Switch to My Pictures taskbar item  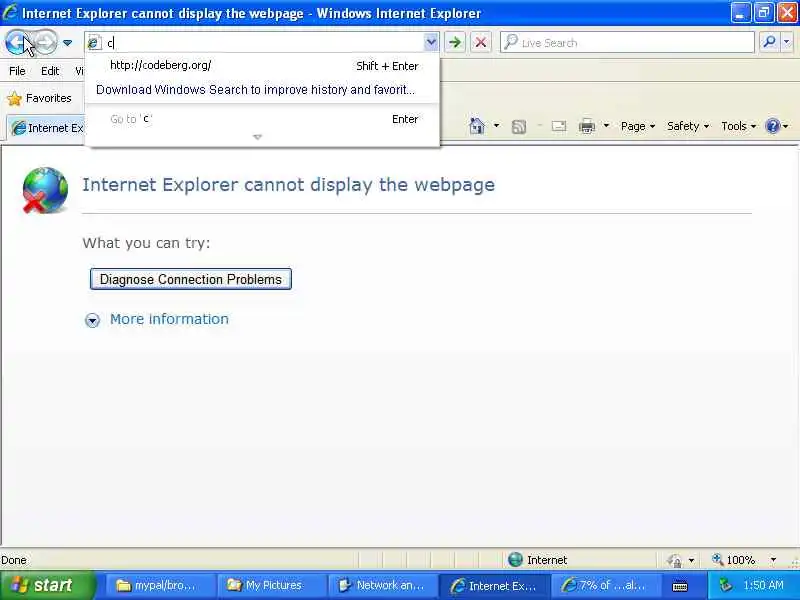(272, 585)
